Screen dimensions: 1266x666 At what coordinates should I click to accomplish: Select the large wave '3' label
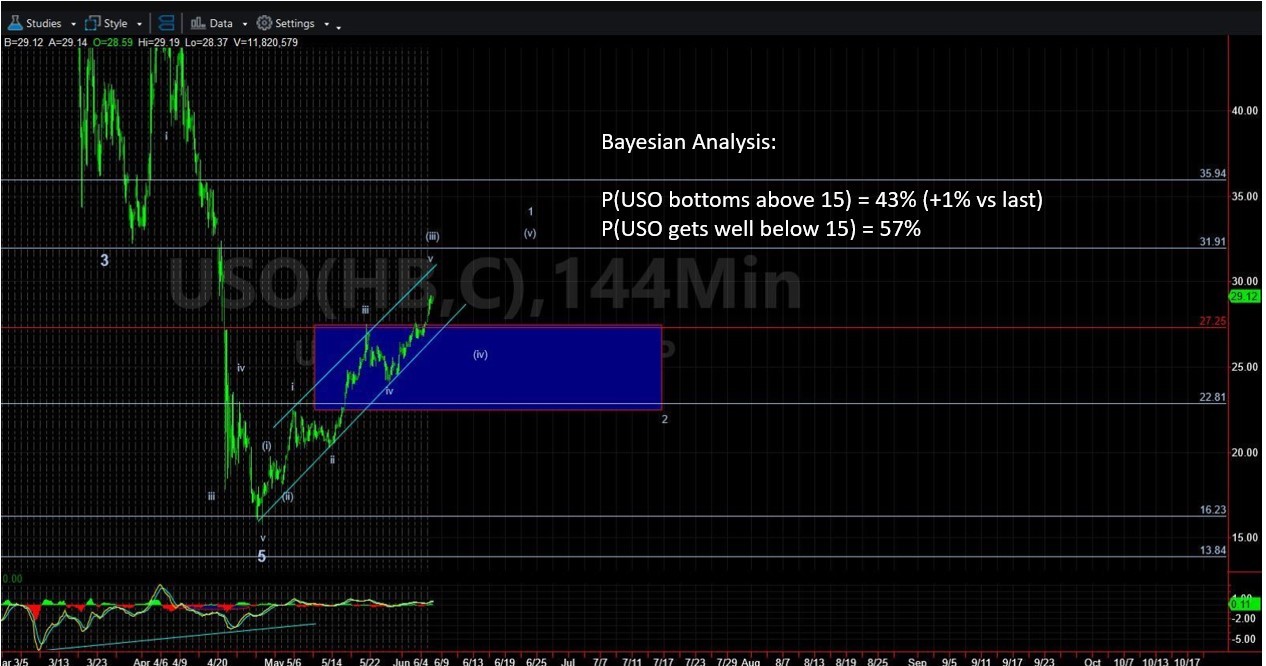tap(104, 260)
